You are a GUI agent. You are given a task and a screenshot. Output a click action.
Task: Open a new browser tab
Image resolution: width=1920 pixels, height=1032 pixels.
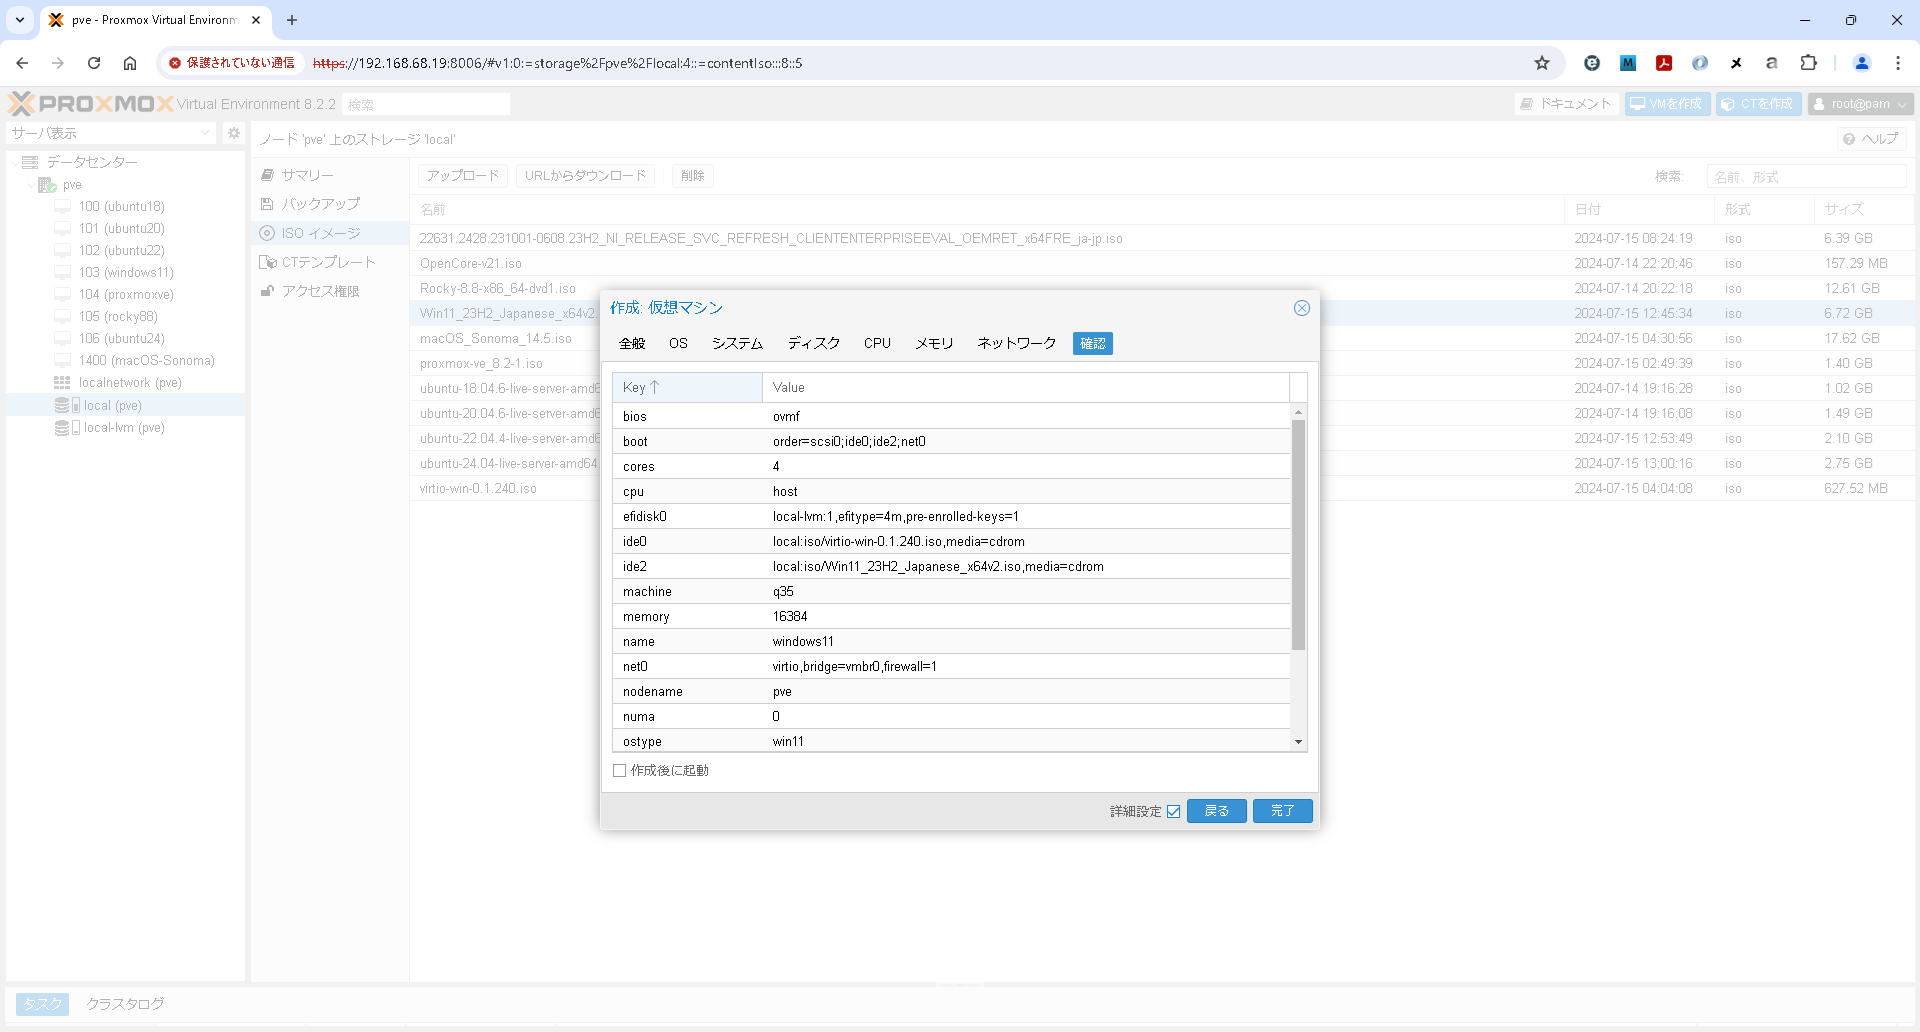pos(292,20)
